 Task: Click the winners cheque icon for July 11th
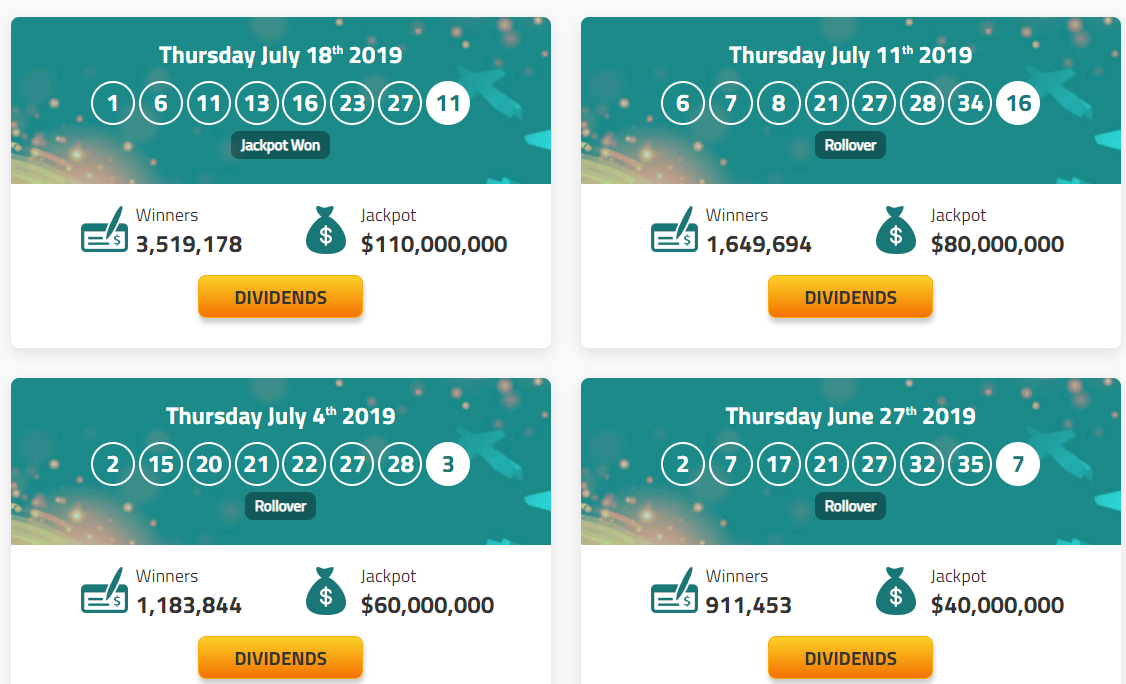pyautogui.click(x=674, y=229)
